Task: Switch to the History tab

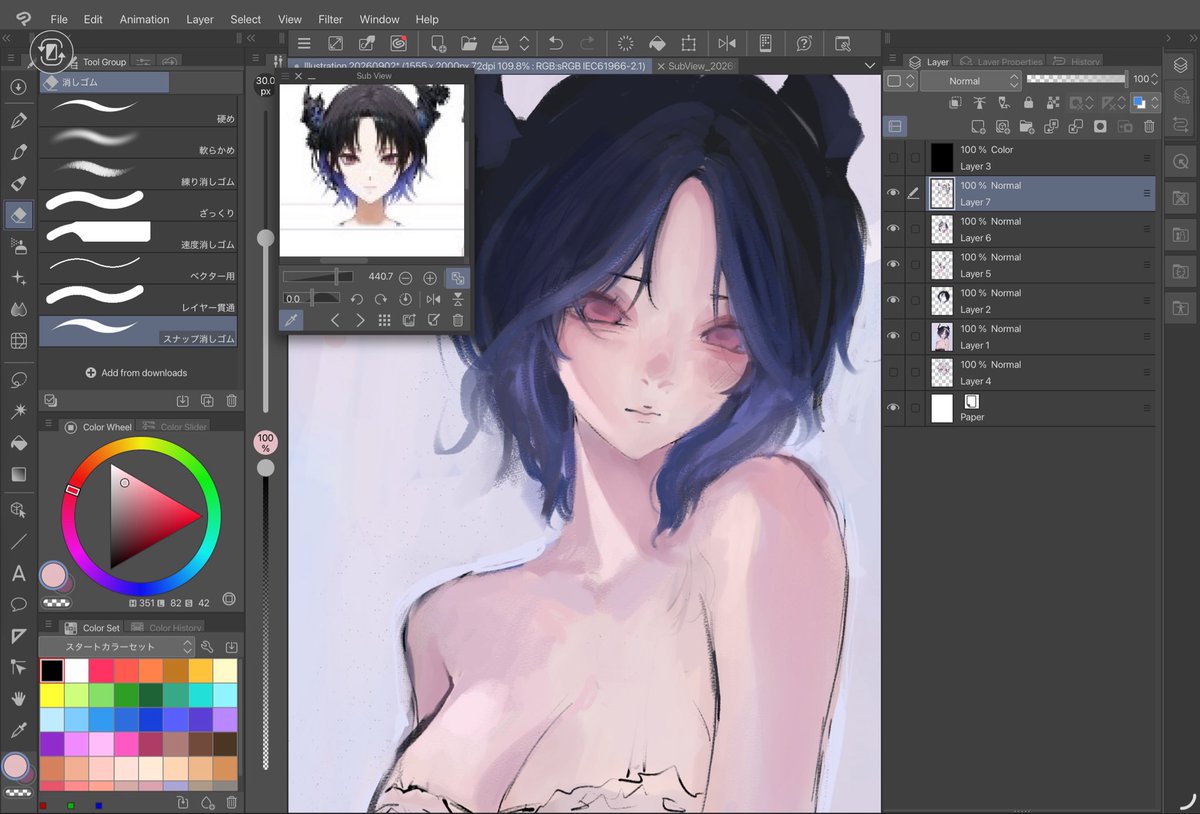Action: click(x=1075, y=62)
